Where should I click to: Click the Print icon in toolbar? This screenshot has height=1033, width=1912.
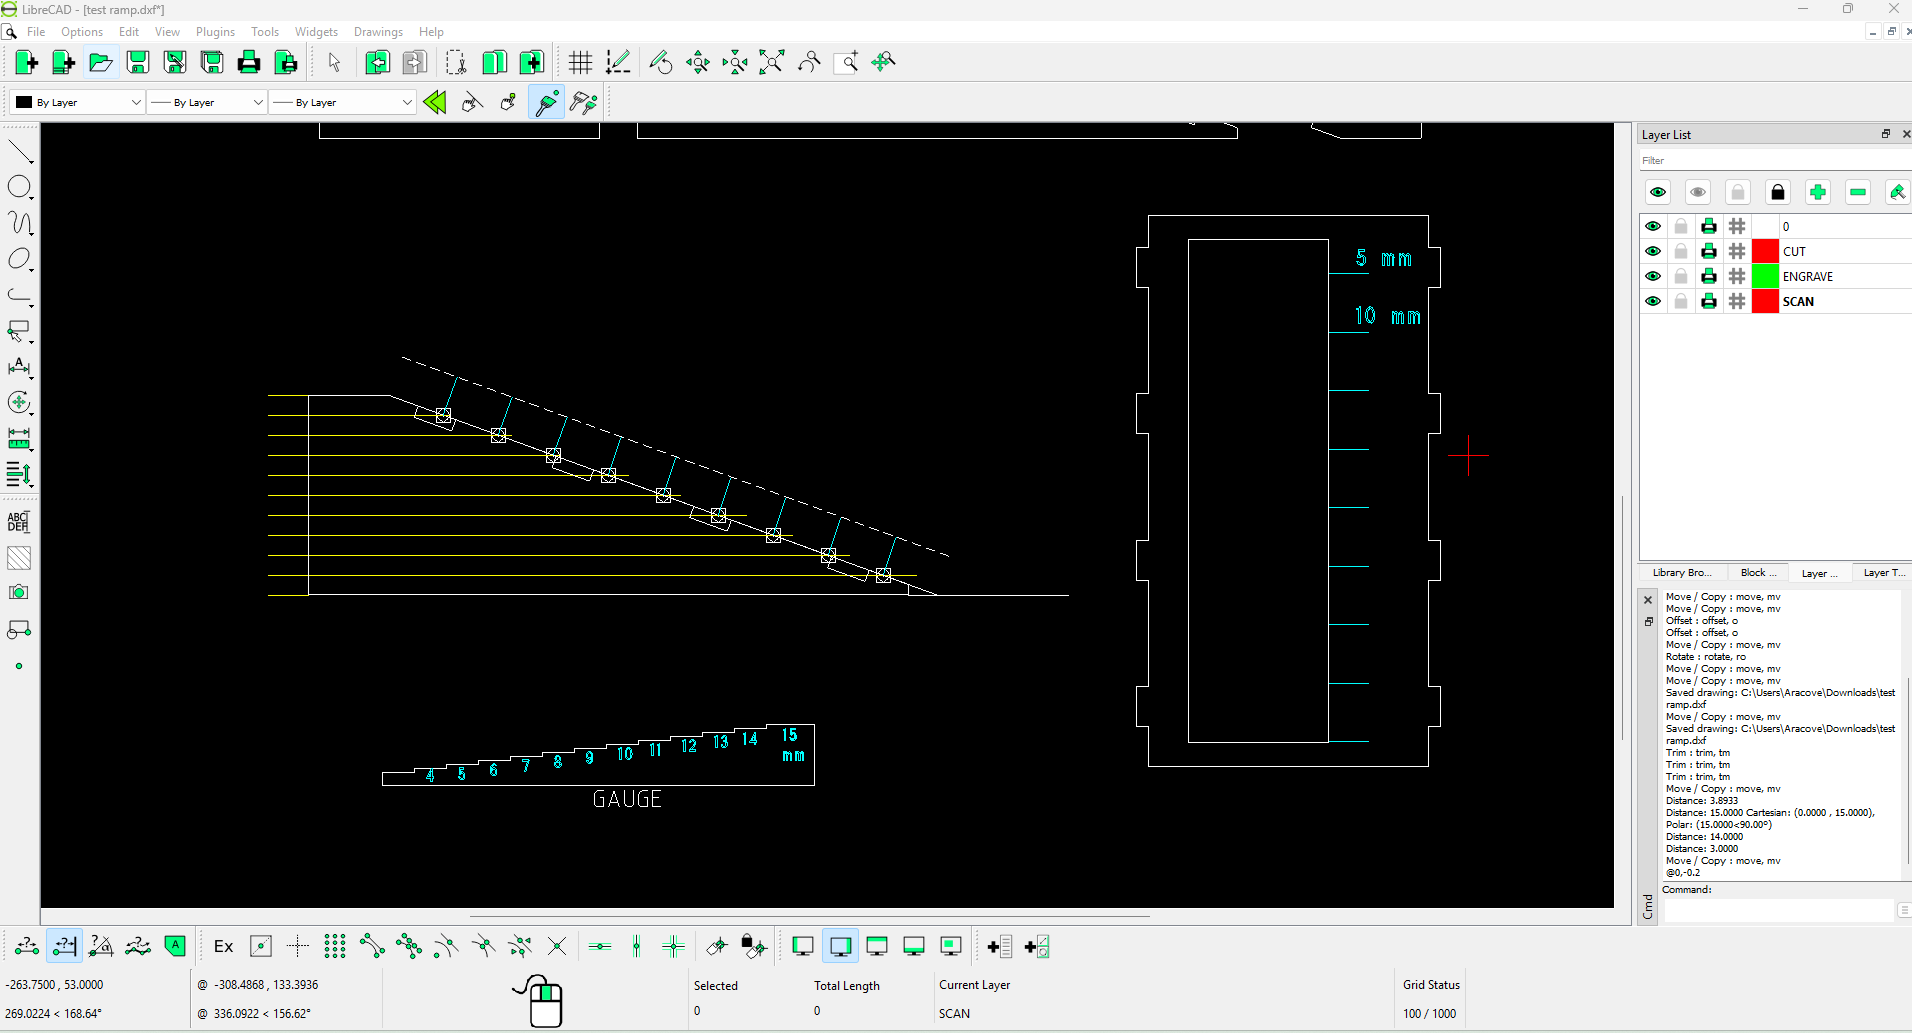click(x=249, y=63)
